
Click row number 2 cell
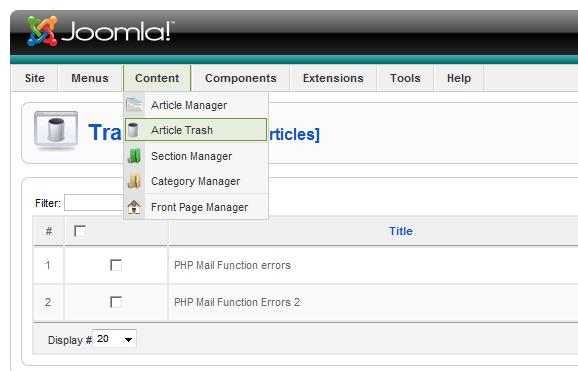tap(48, 302)
